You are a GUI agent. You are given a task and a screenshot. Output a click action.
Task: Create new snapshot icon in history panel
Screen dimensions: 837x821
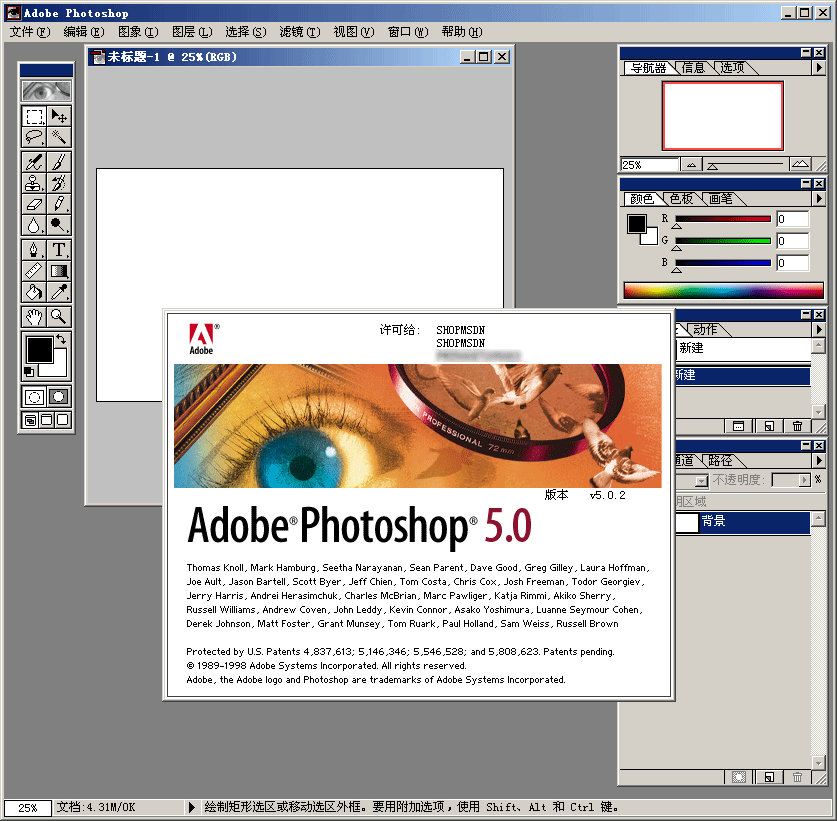[738, 425]
